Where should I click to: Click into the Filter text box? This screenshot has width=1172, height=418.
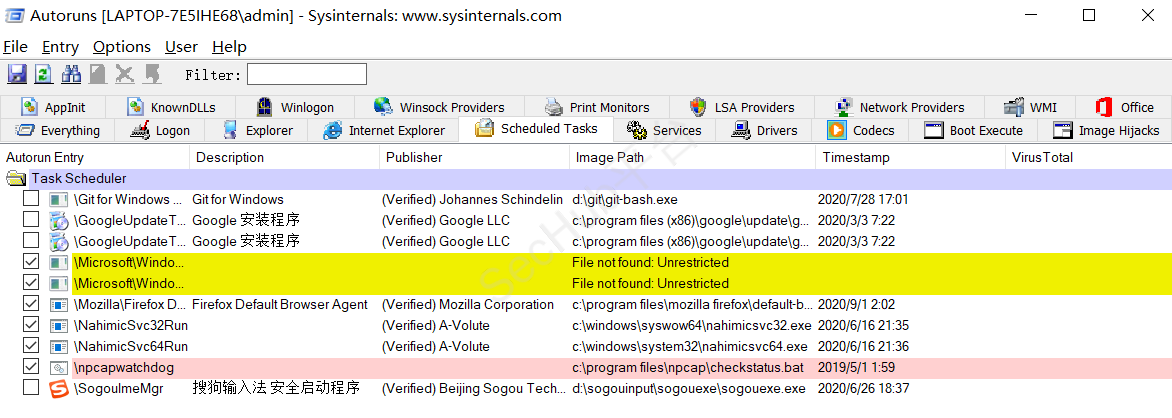[x=306, y=74]
